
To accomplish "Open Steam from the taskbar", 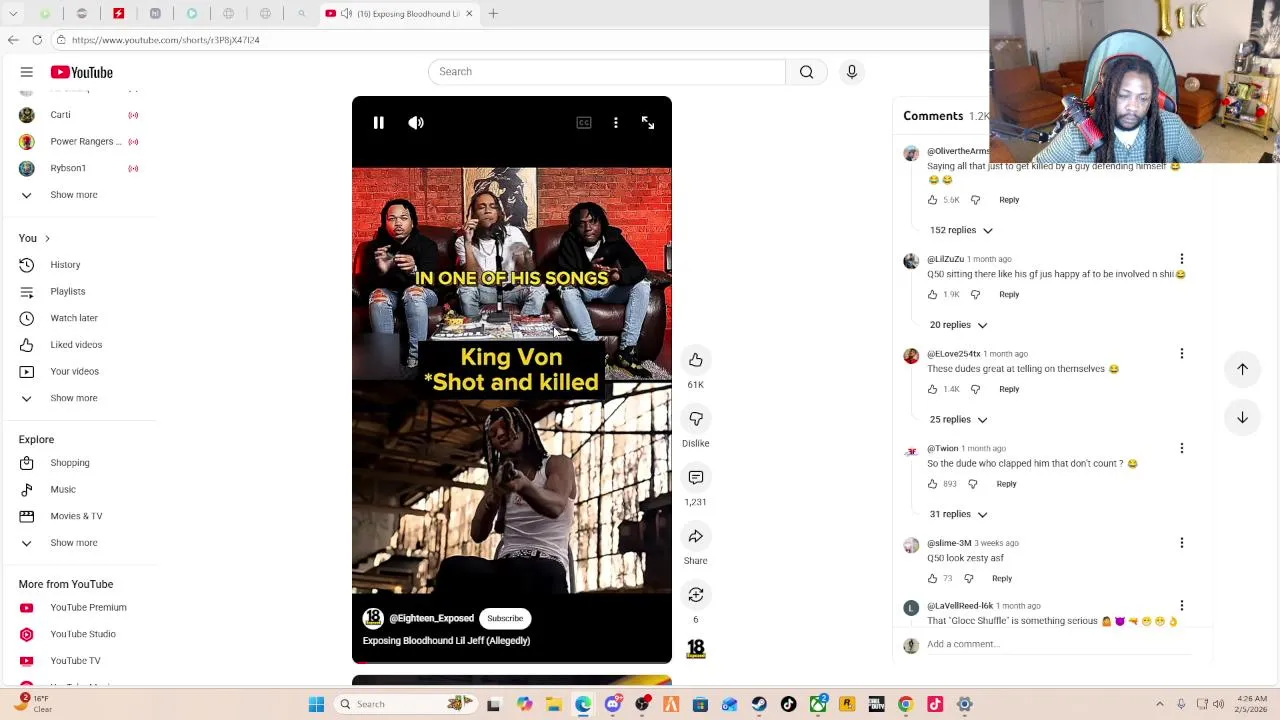I will [x=759, y=705].
